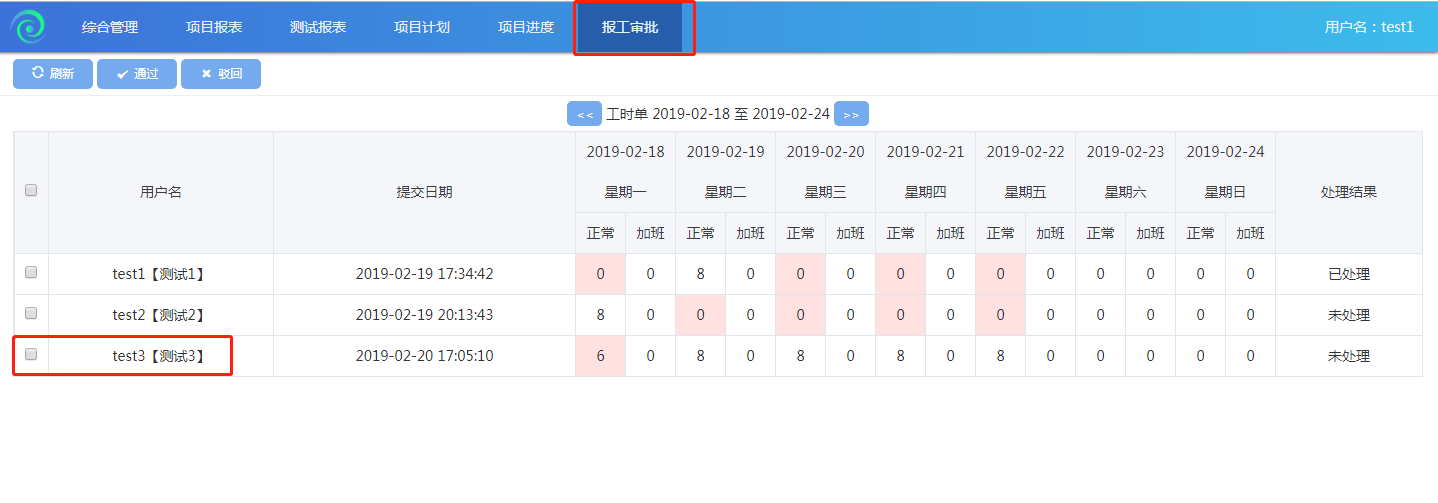Open the 测试1 link in test1 row

179,274
